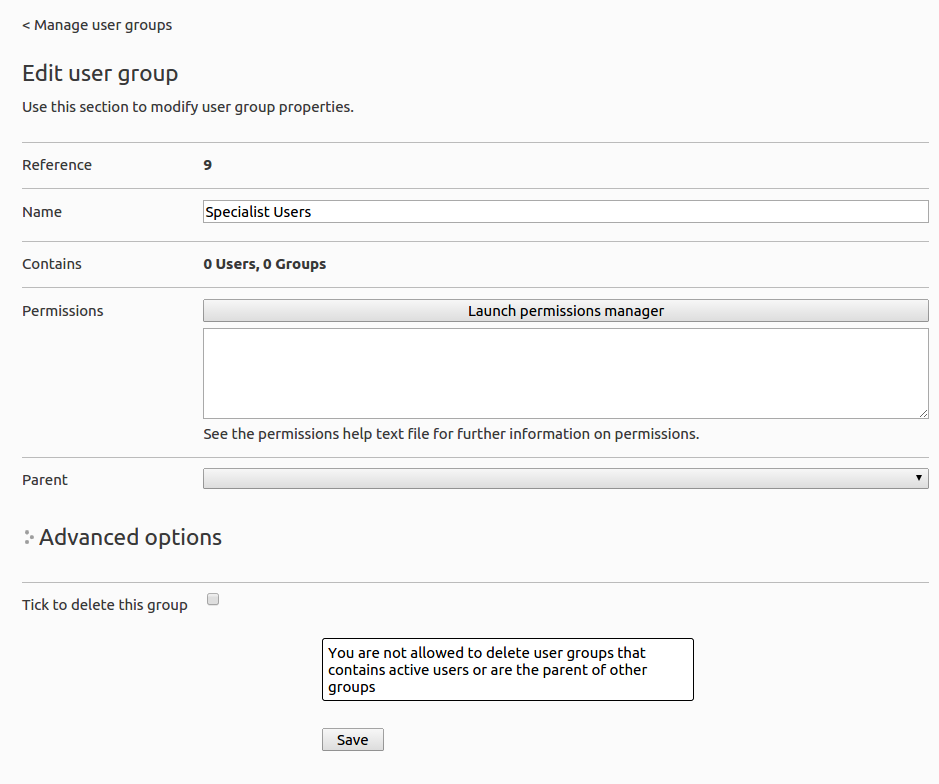Click the dotted icon beside Advanced options

click(x=29, y=537)
